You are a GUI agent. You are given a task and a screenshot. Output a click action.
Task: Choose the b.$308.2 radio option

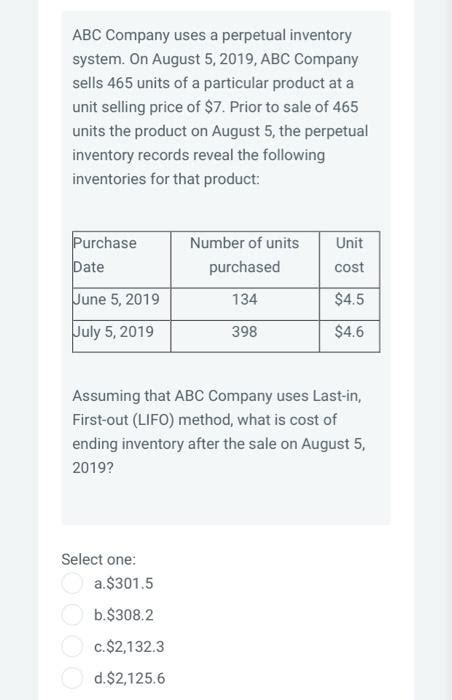click(71, 615)
